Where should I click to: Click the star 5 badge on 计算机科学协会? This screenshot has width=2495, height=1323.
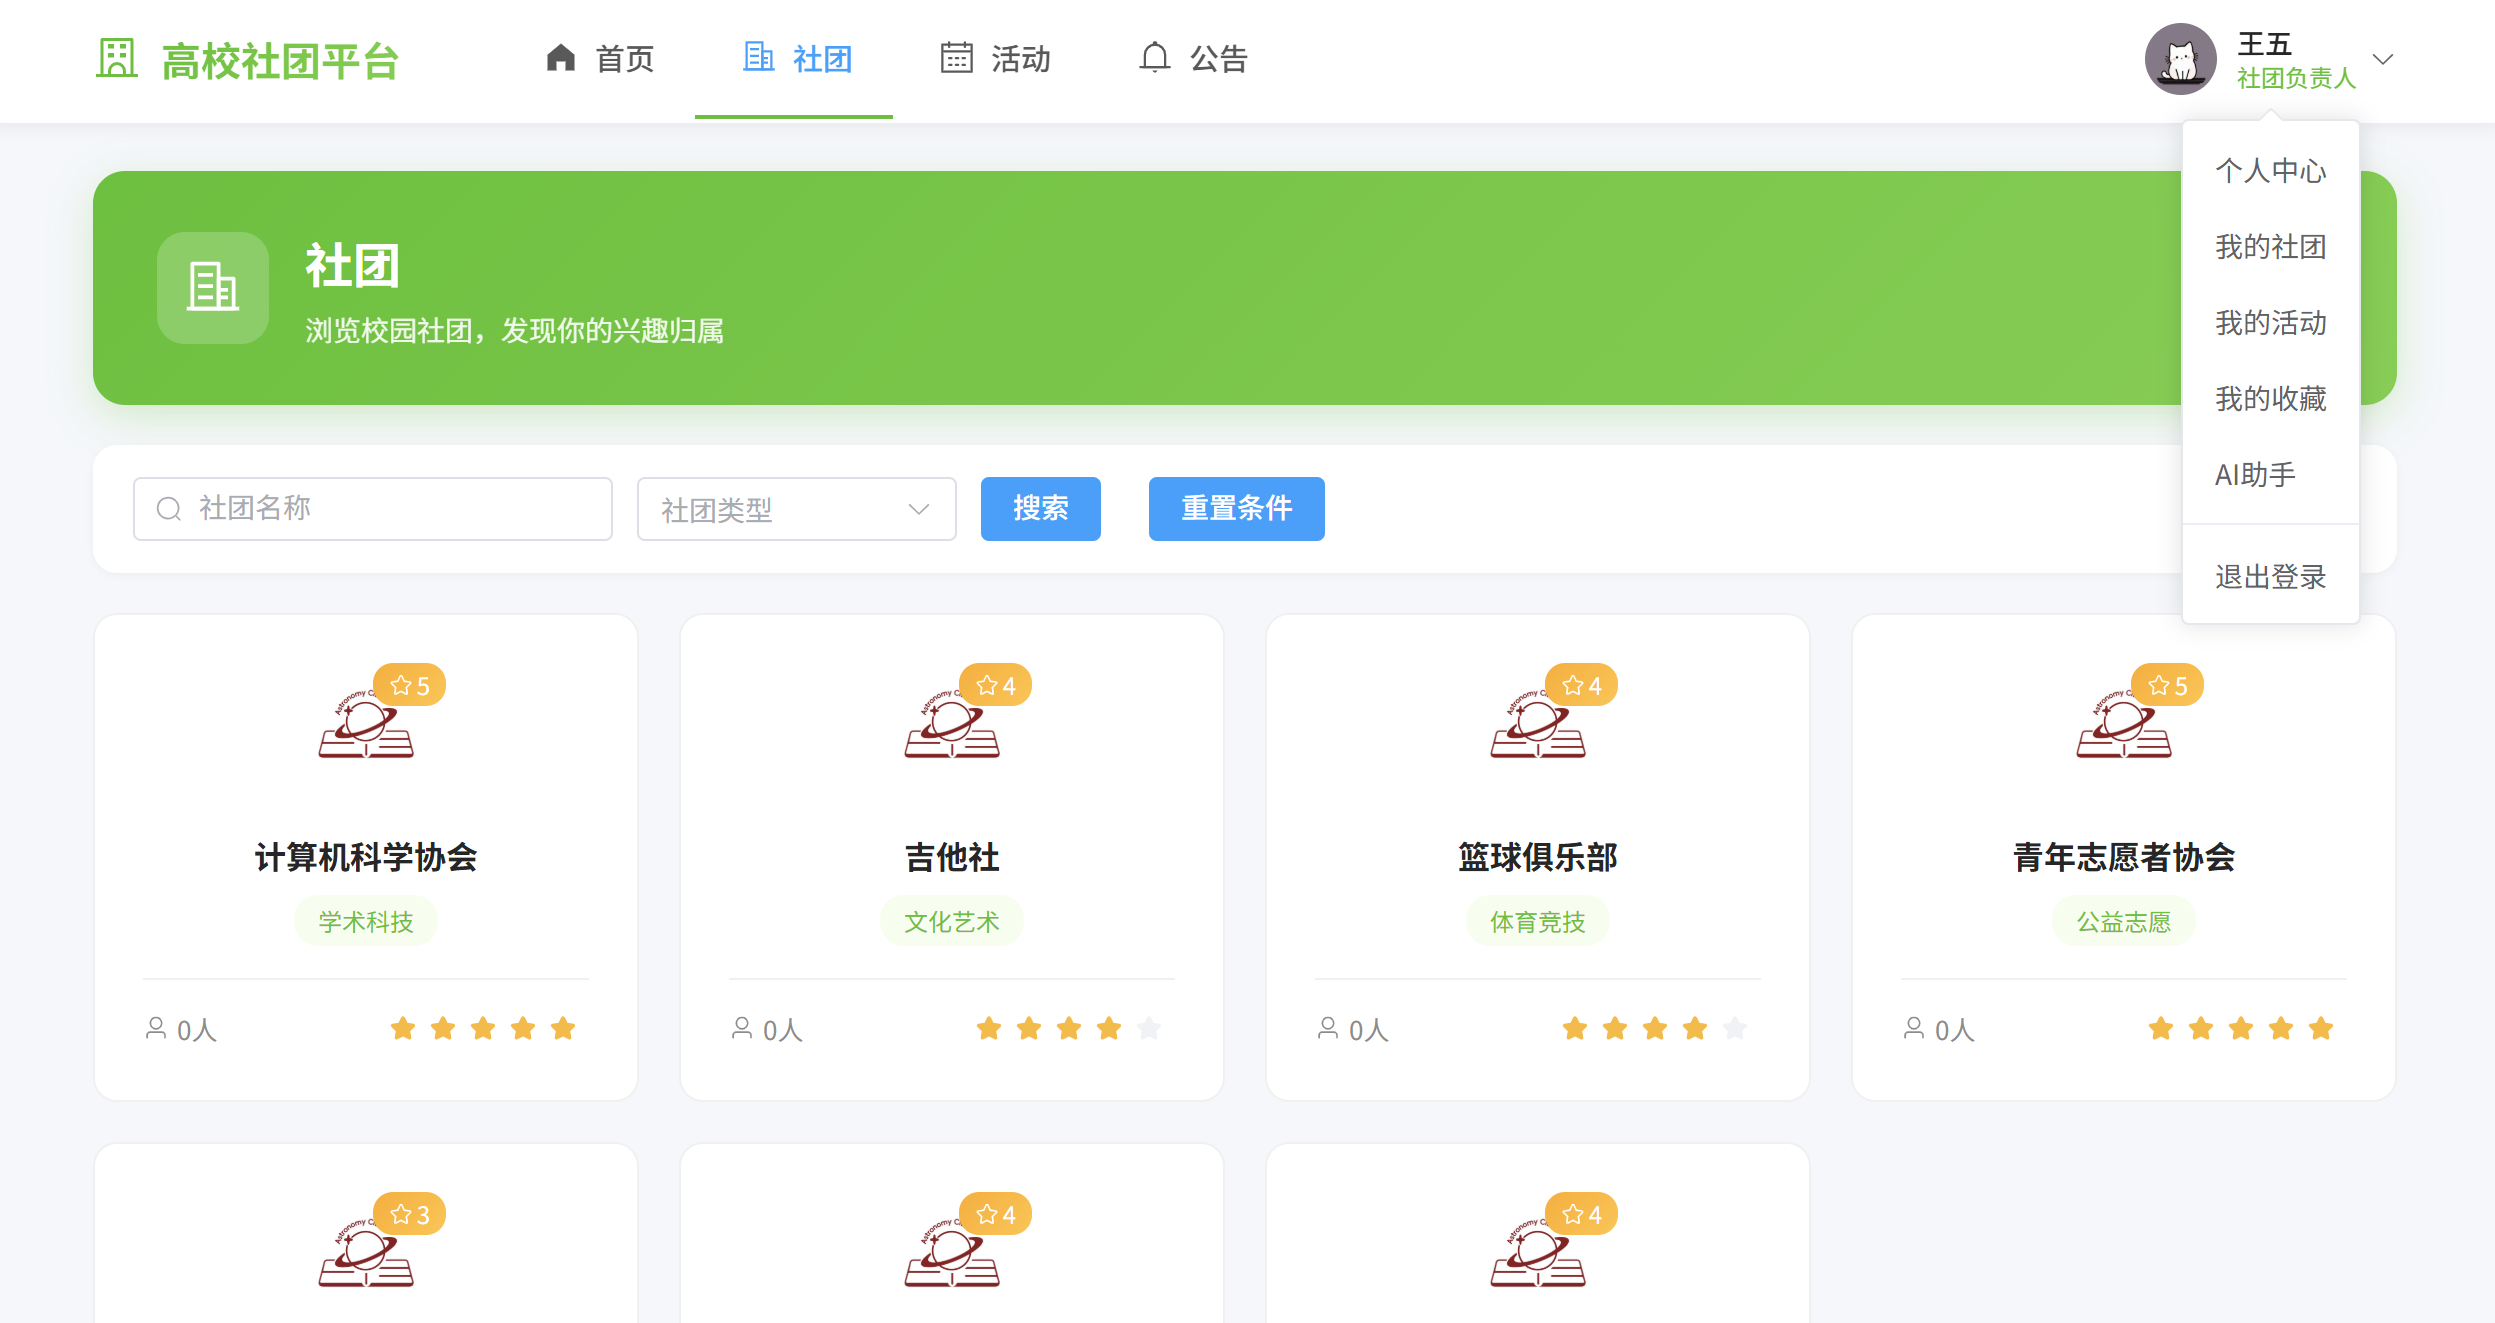[x=410, y=685]
